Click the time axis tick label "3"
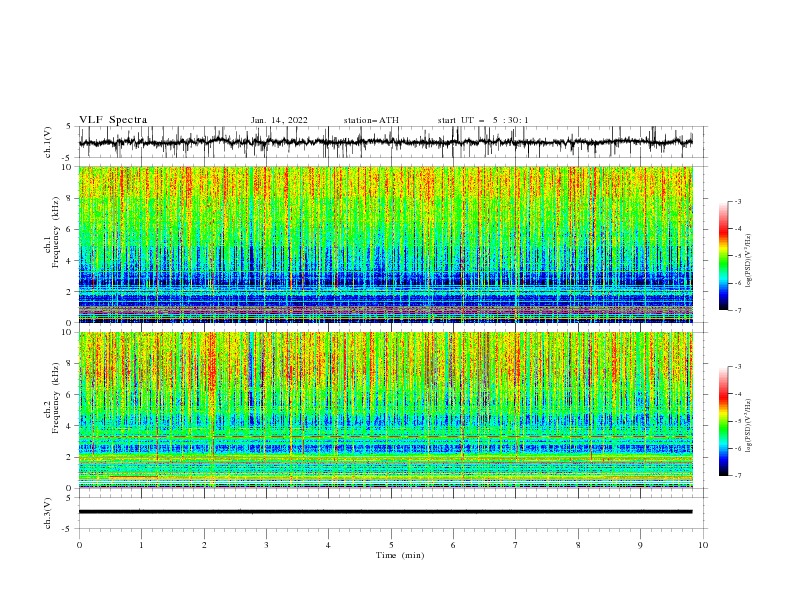This screenshot has width=792, height=612. [x=266, y=545]
